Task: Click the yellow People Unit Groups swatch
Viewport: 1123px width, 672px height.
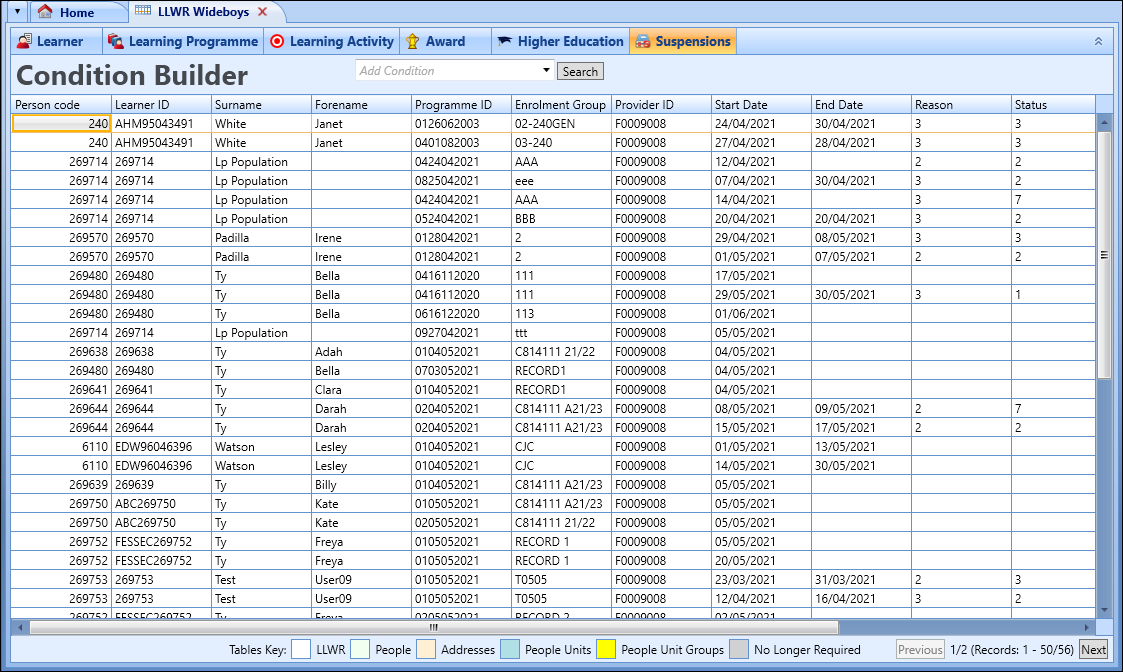Action: point(606,650)
